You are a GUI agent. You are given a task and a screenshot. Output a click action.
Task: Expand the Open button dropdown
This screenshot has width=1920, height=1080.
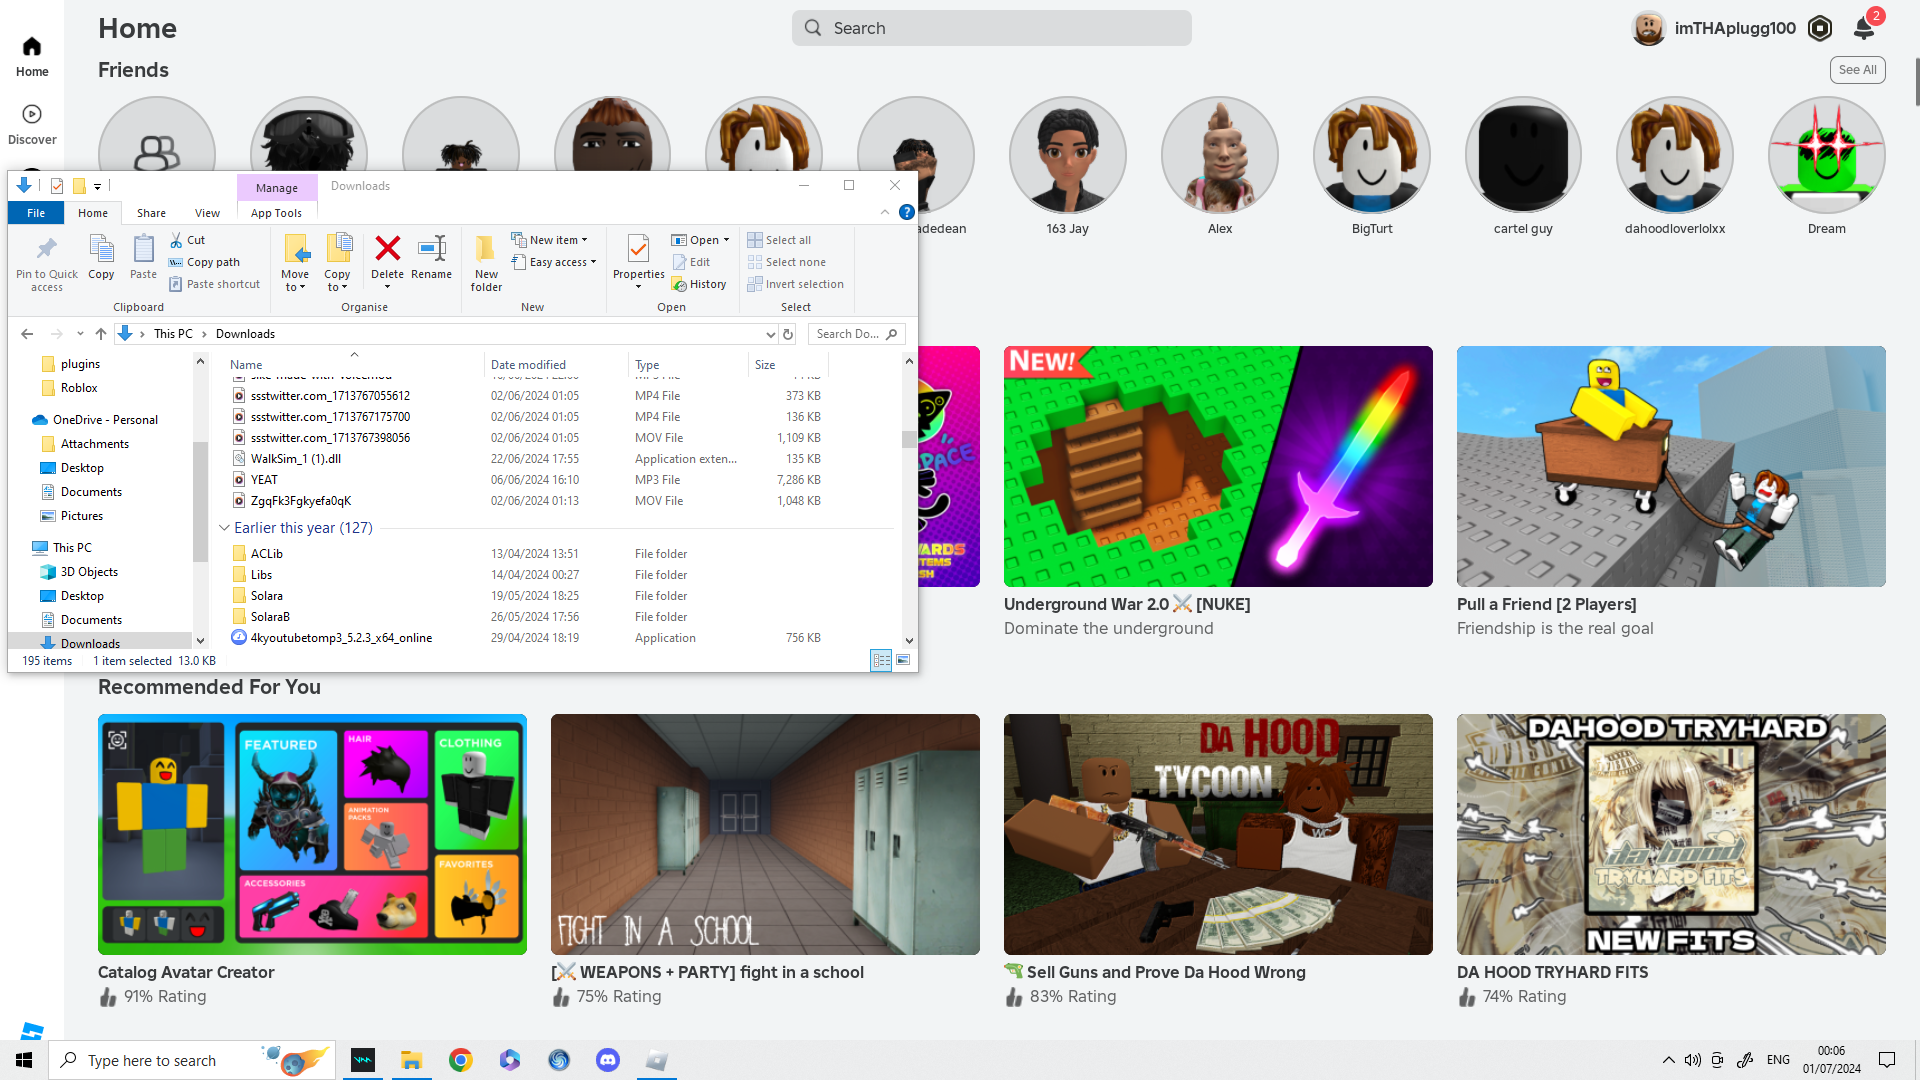click(726, 240)
